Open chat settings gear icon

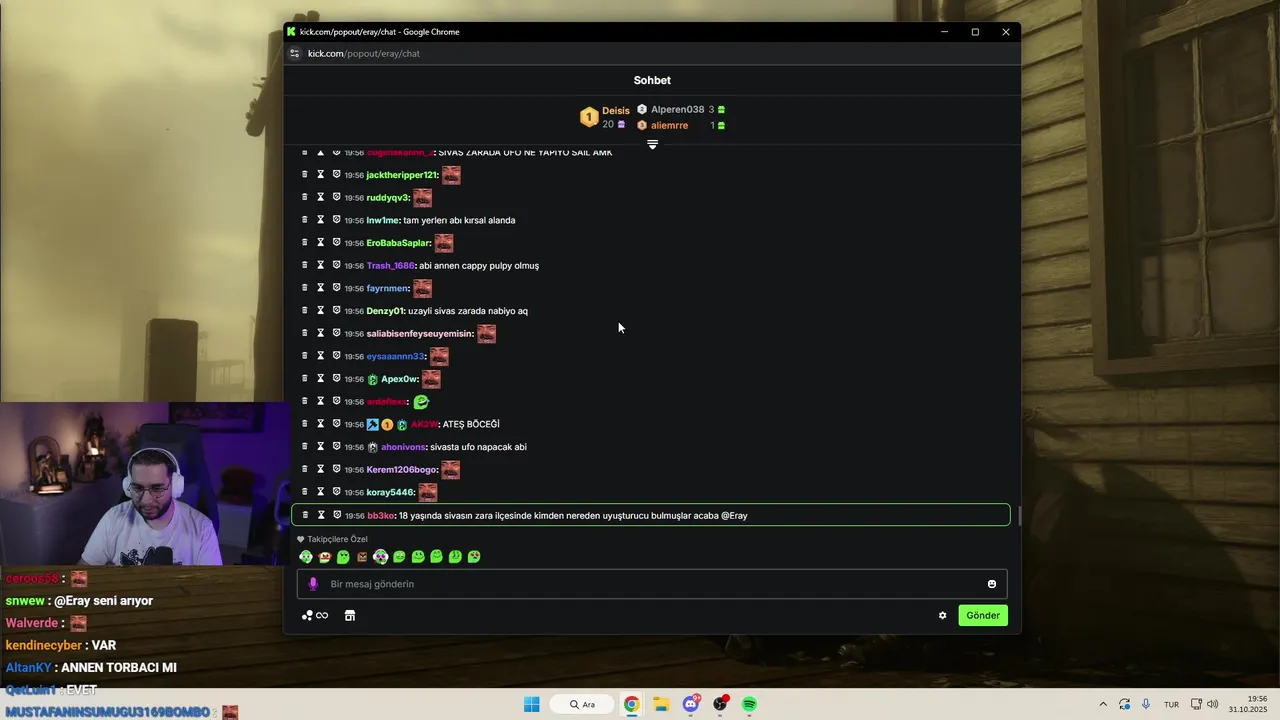pyautogui.click(x=942, y=616)
